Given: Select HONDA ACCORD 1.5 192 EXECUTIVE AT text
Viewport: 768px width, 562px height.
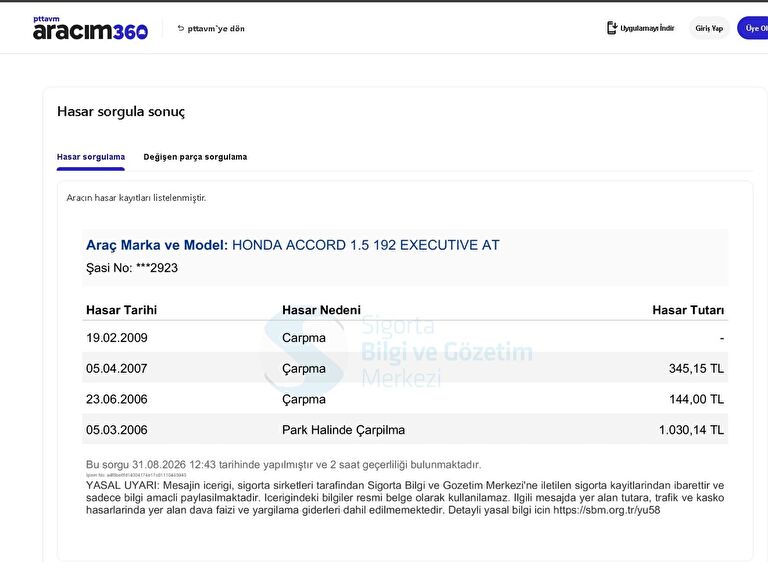Looking at the screenshot, I should [x=365, y=245].
